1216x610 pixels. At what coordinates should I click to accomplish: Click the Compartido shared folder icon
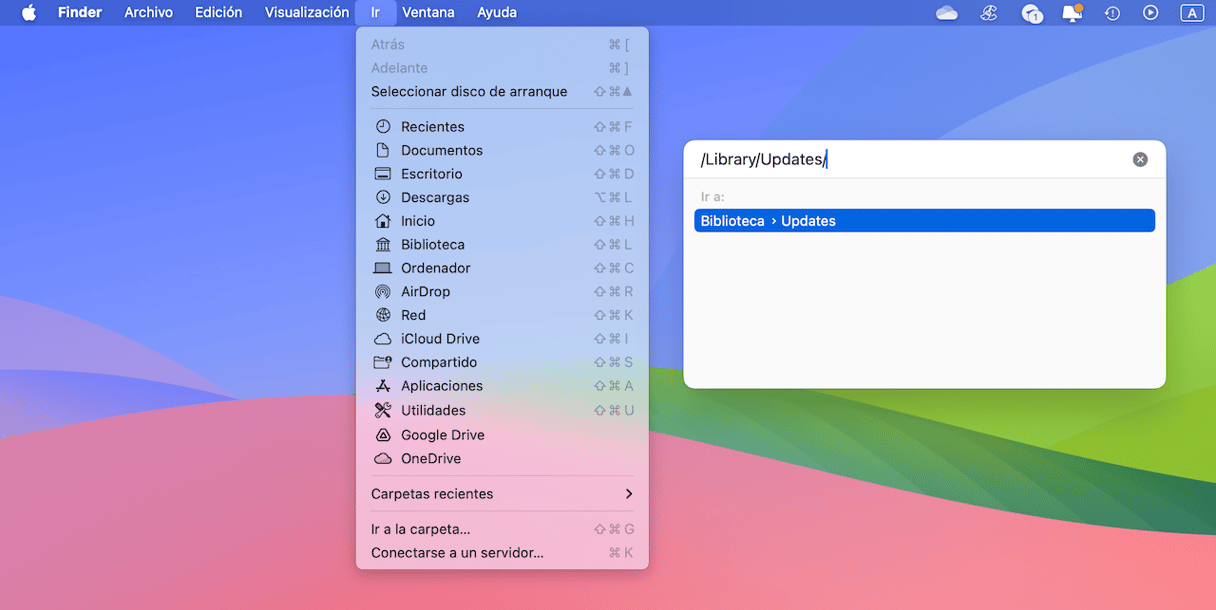(382, 362)
